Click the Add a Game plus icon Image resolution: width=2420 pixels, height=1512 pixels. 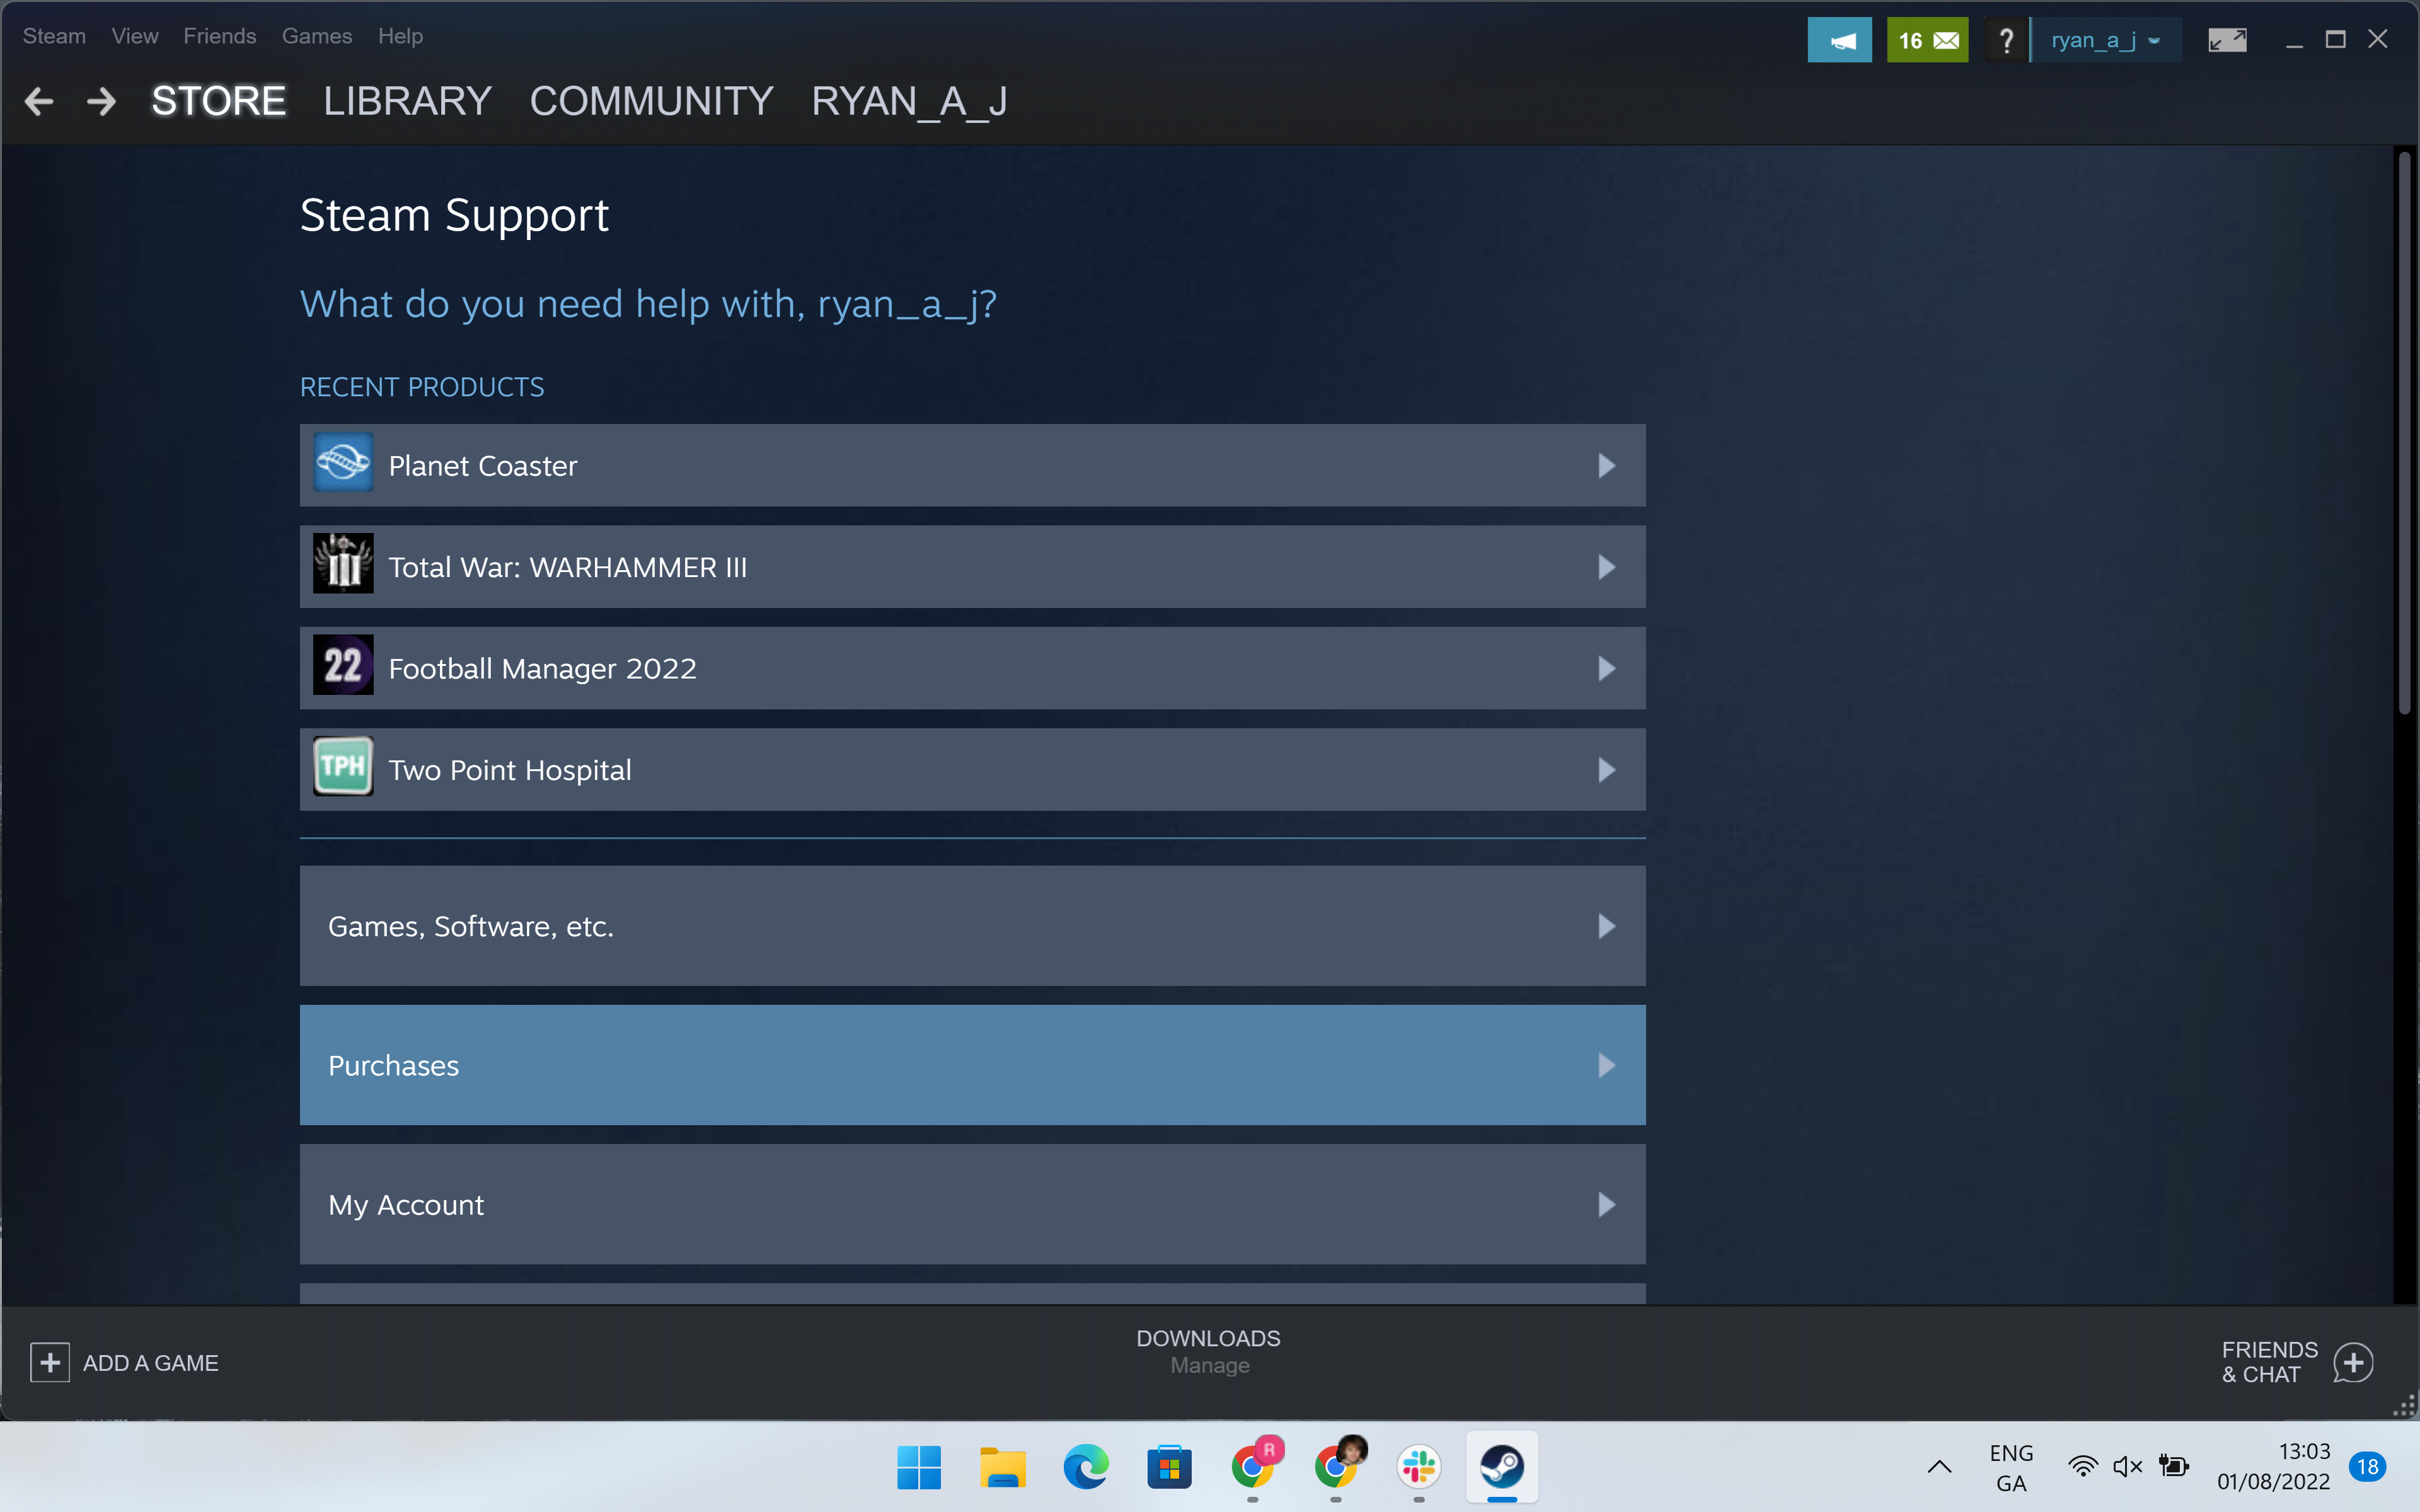pos(50,1363)
